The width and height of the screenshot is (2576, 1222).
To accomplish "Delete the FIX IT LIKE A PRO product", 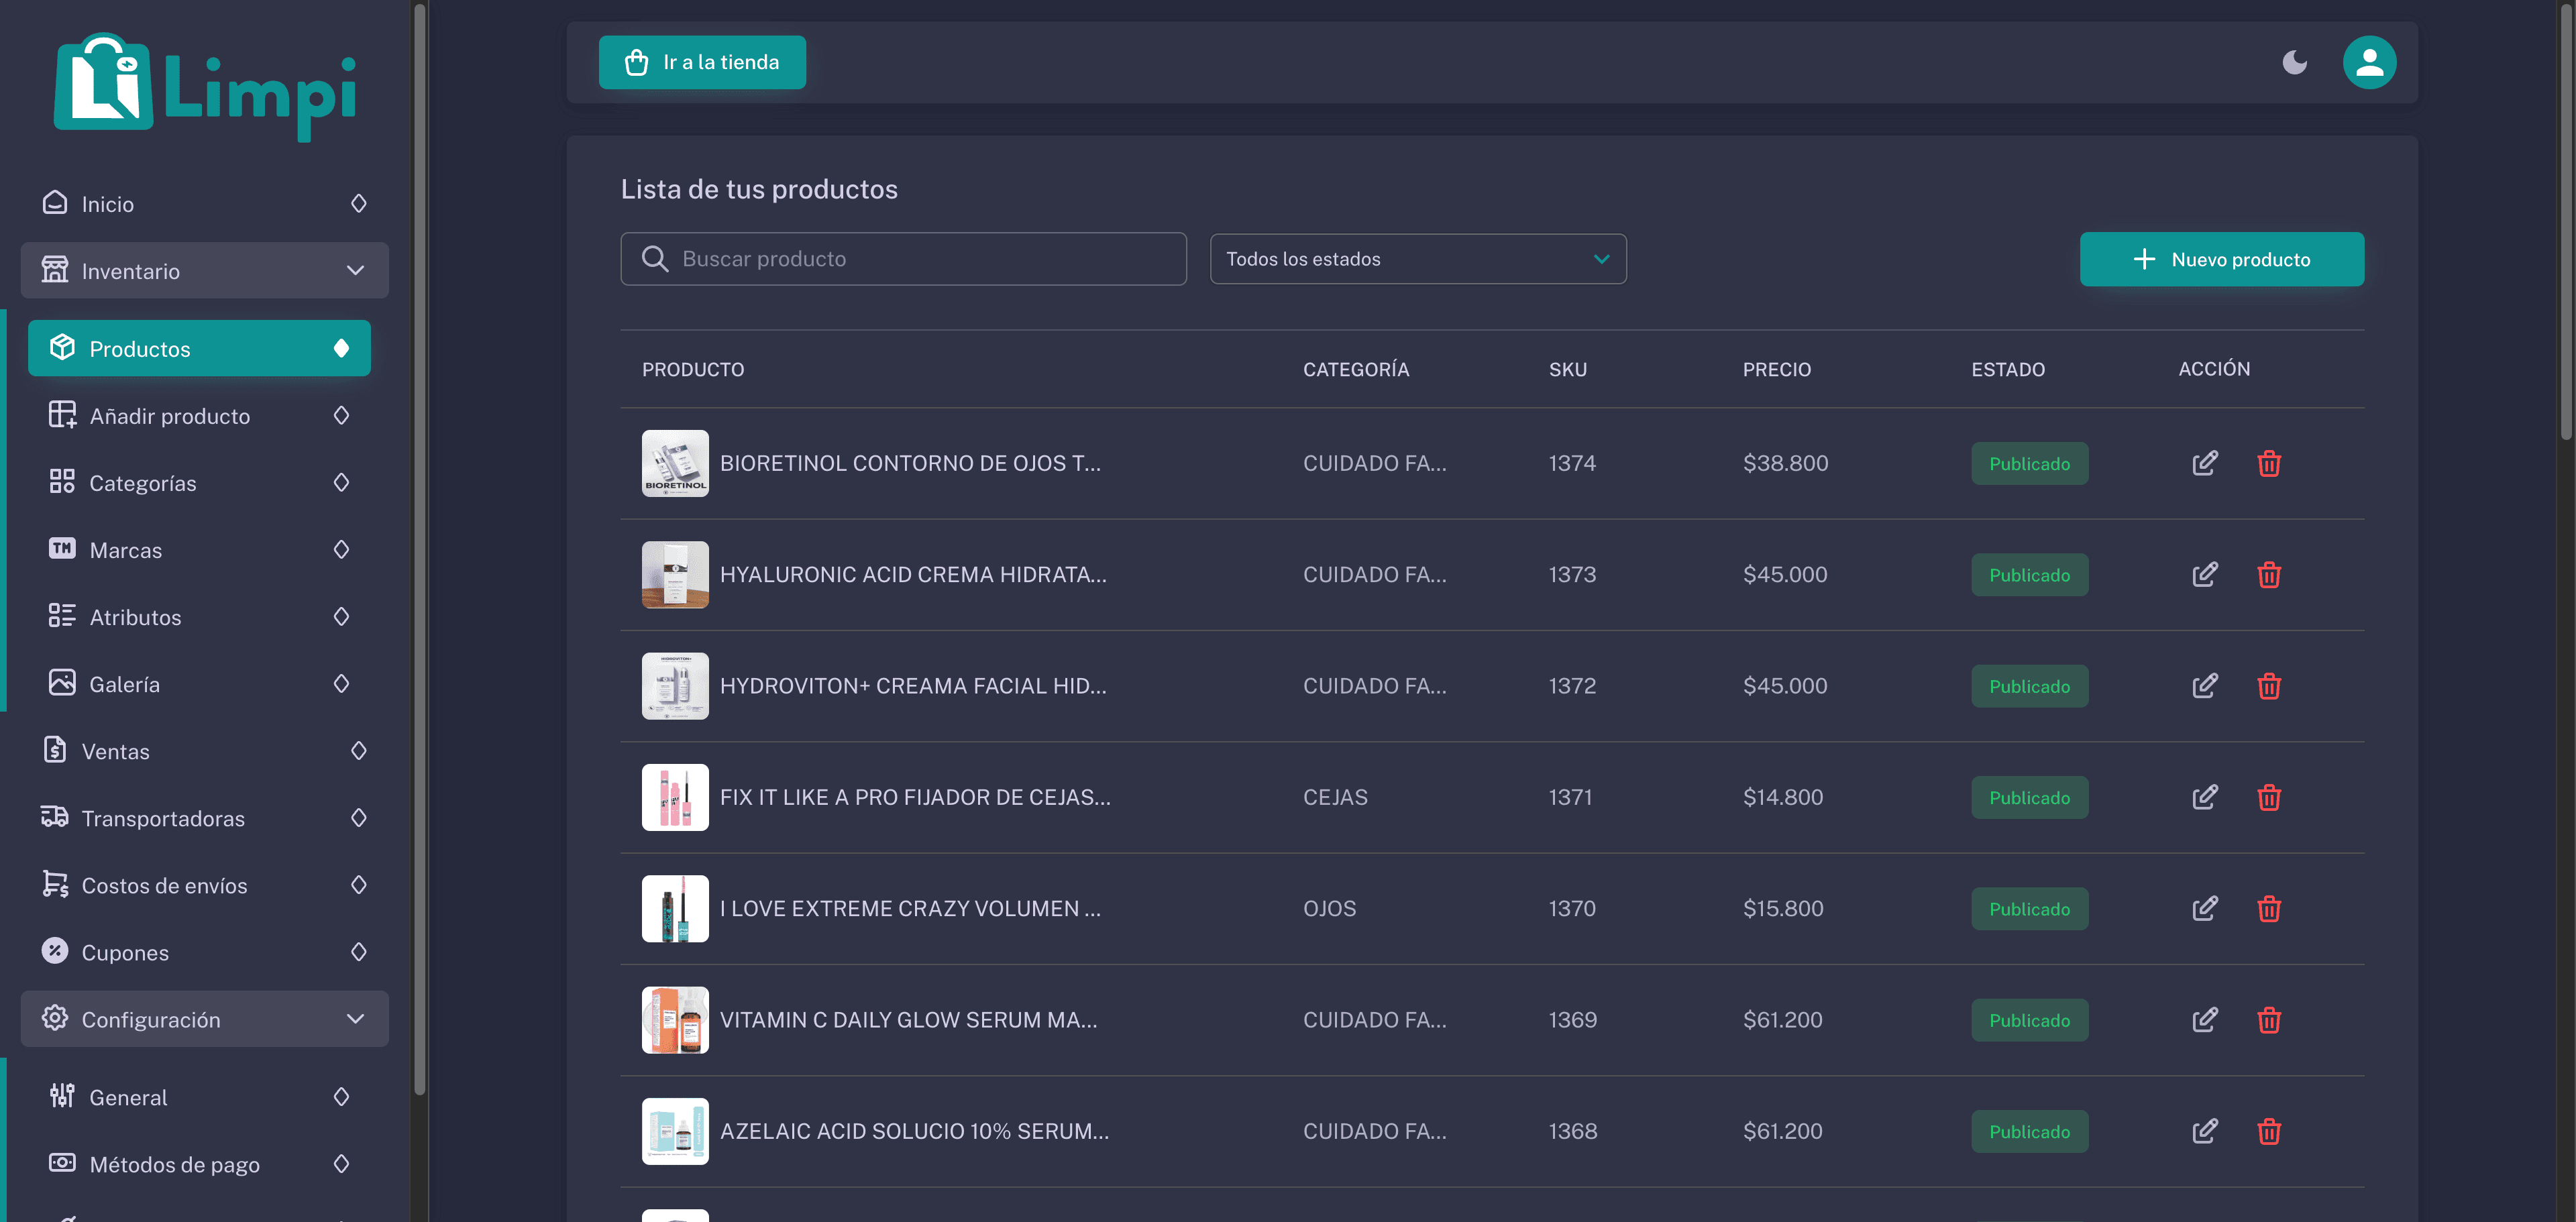I will pyautogui.click(x=2268, y=797).
